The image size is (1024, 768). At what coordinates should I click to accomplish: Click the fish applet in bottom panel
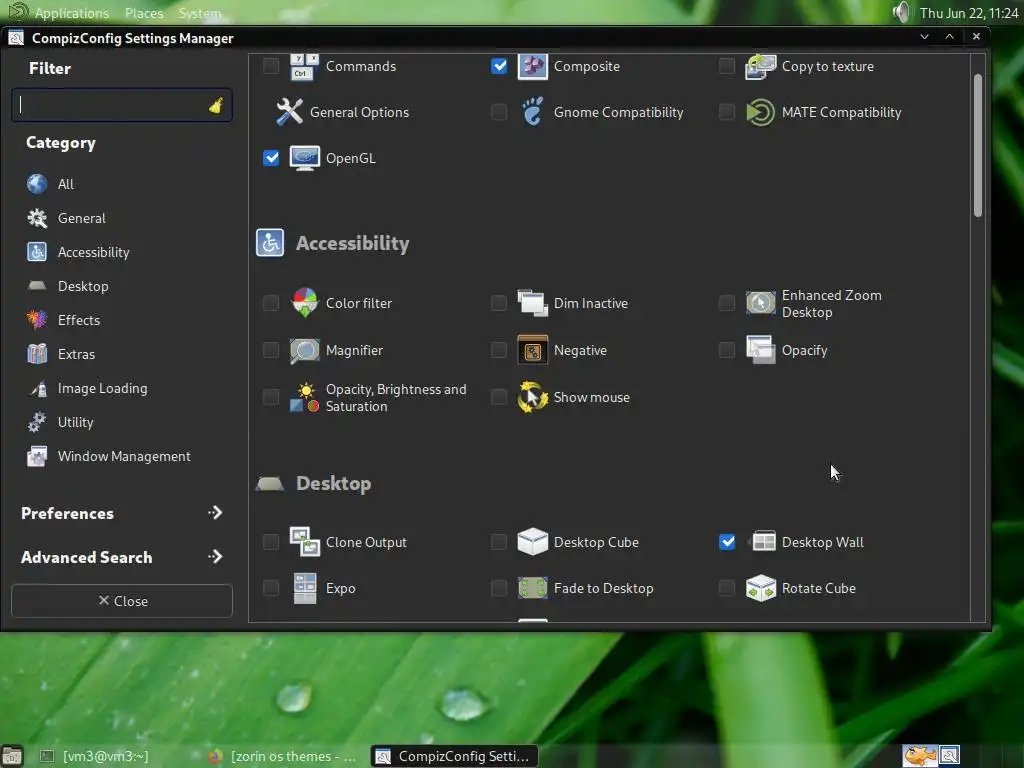coord(920,756)
